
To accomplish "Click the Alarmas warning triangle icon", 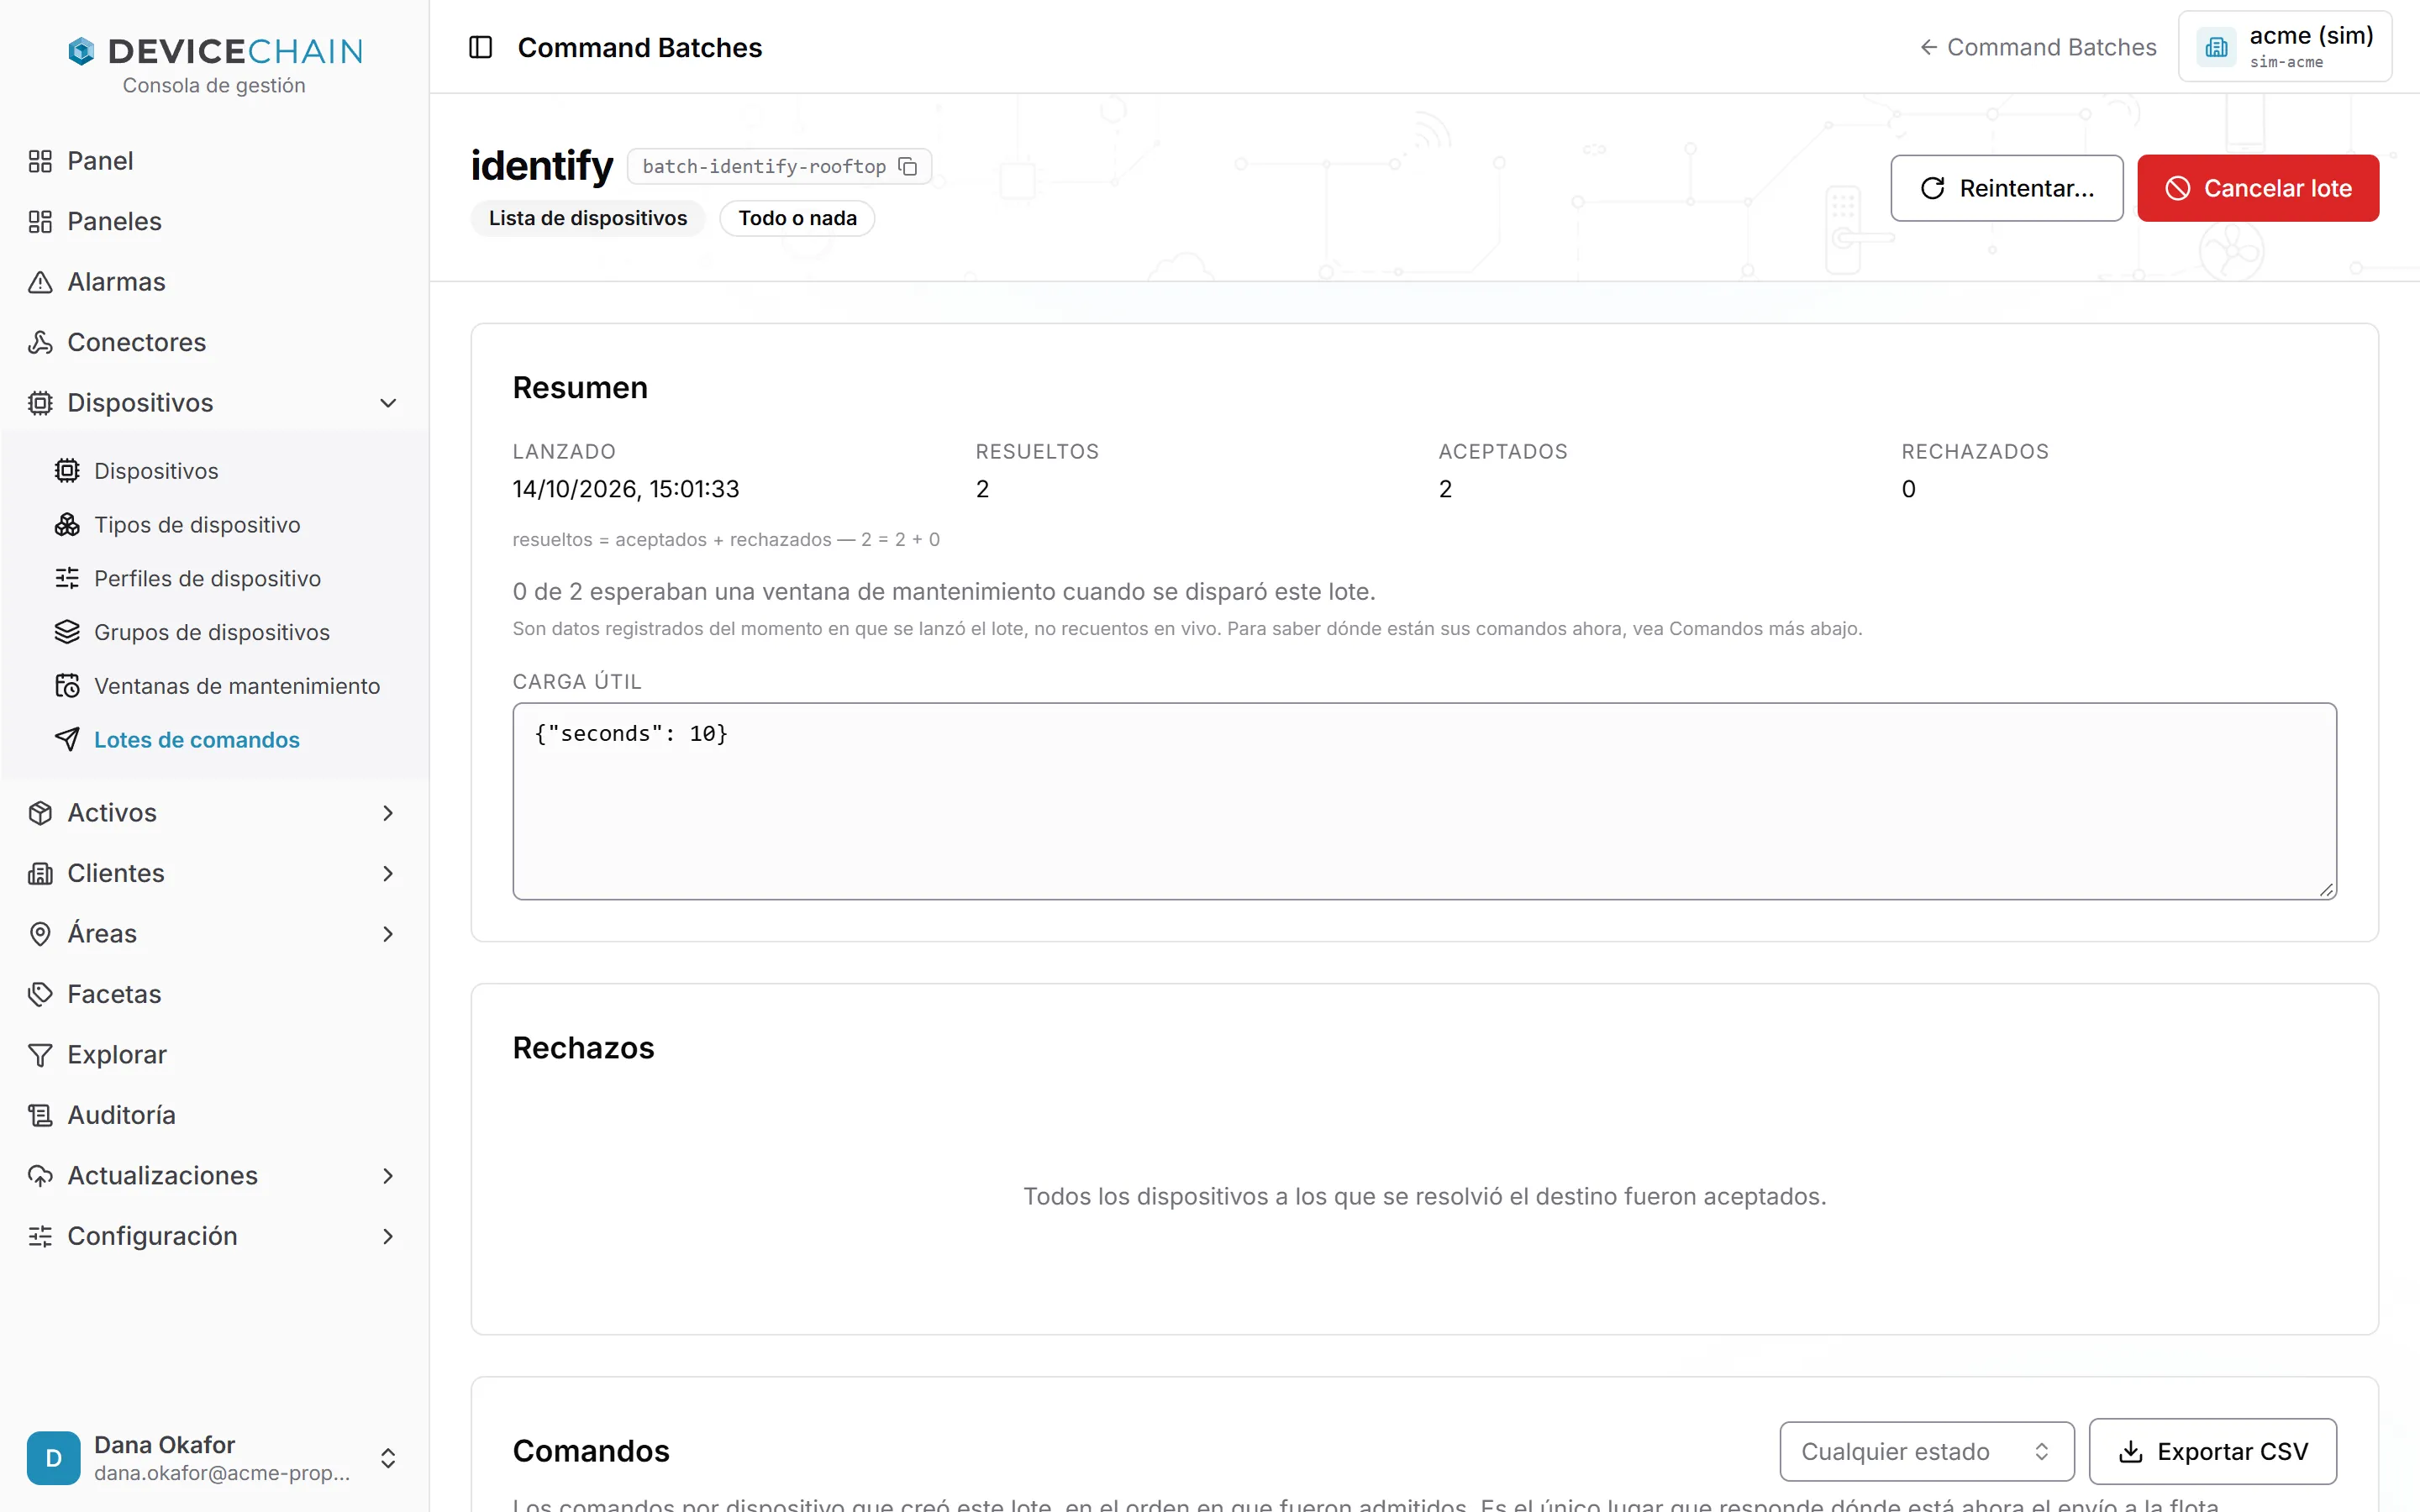I will click(40, 282).
